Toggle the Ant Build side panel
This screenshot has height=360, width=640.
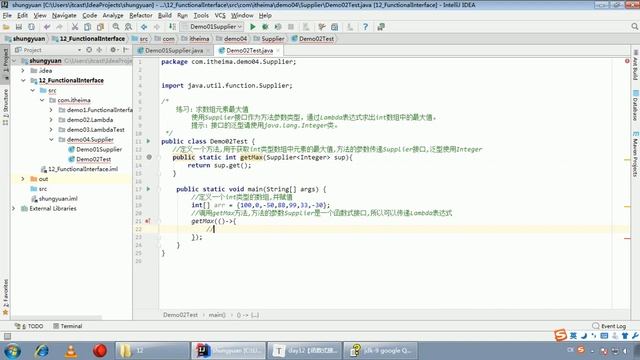(635, 65)
